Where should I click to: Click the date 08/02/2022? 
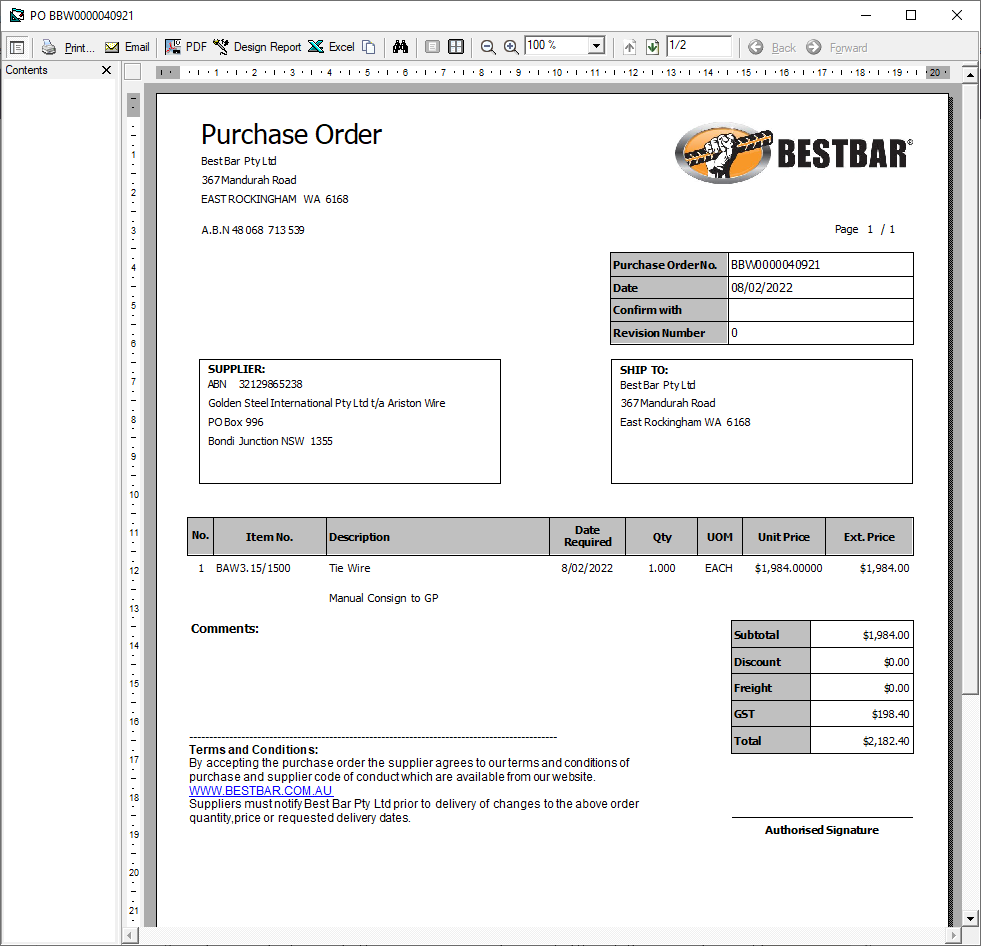tap(761, 288)
